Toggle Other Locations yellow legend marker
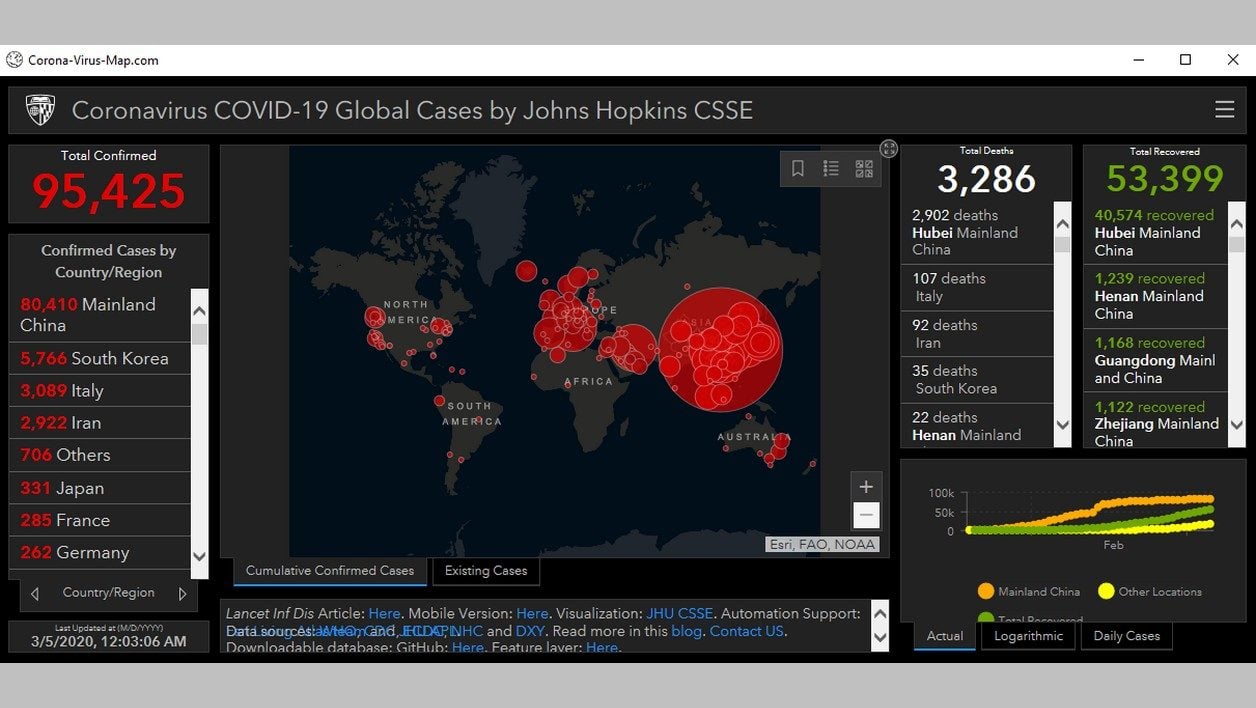This screenshot has height=708, width=1256. (1106, 592)
